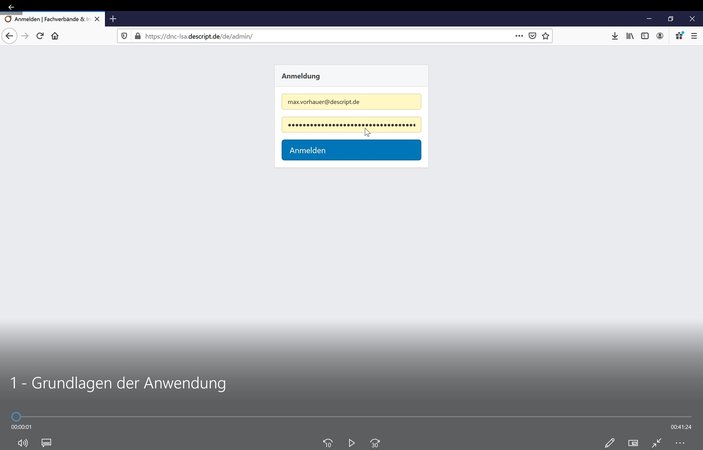Open the downloads arrow icon

click(615, 36)
